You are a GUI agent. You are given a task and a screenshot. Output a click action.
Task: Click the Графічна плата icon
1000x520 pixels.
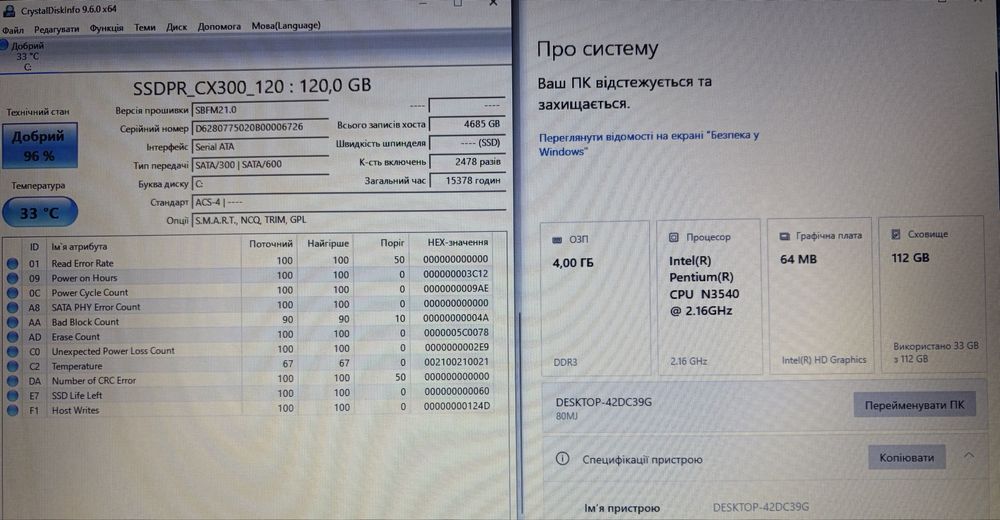pos(784,236)
